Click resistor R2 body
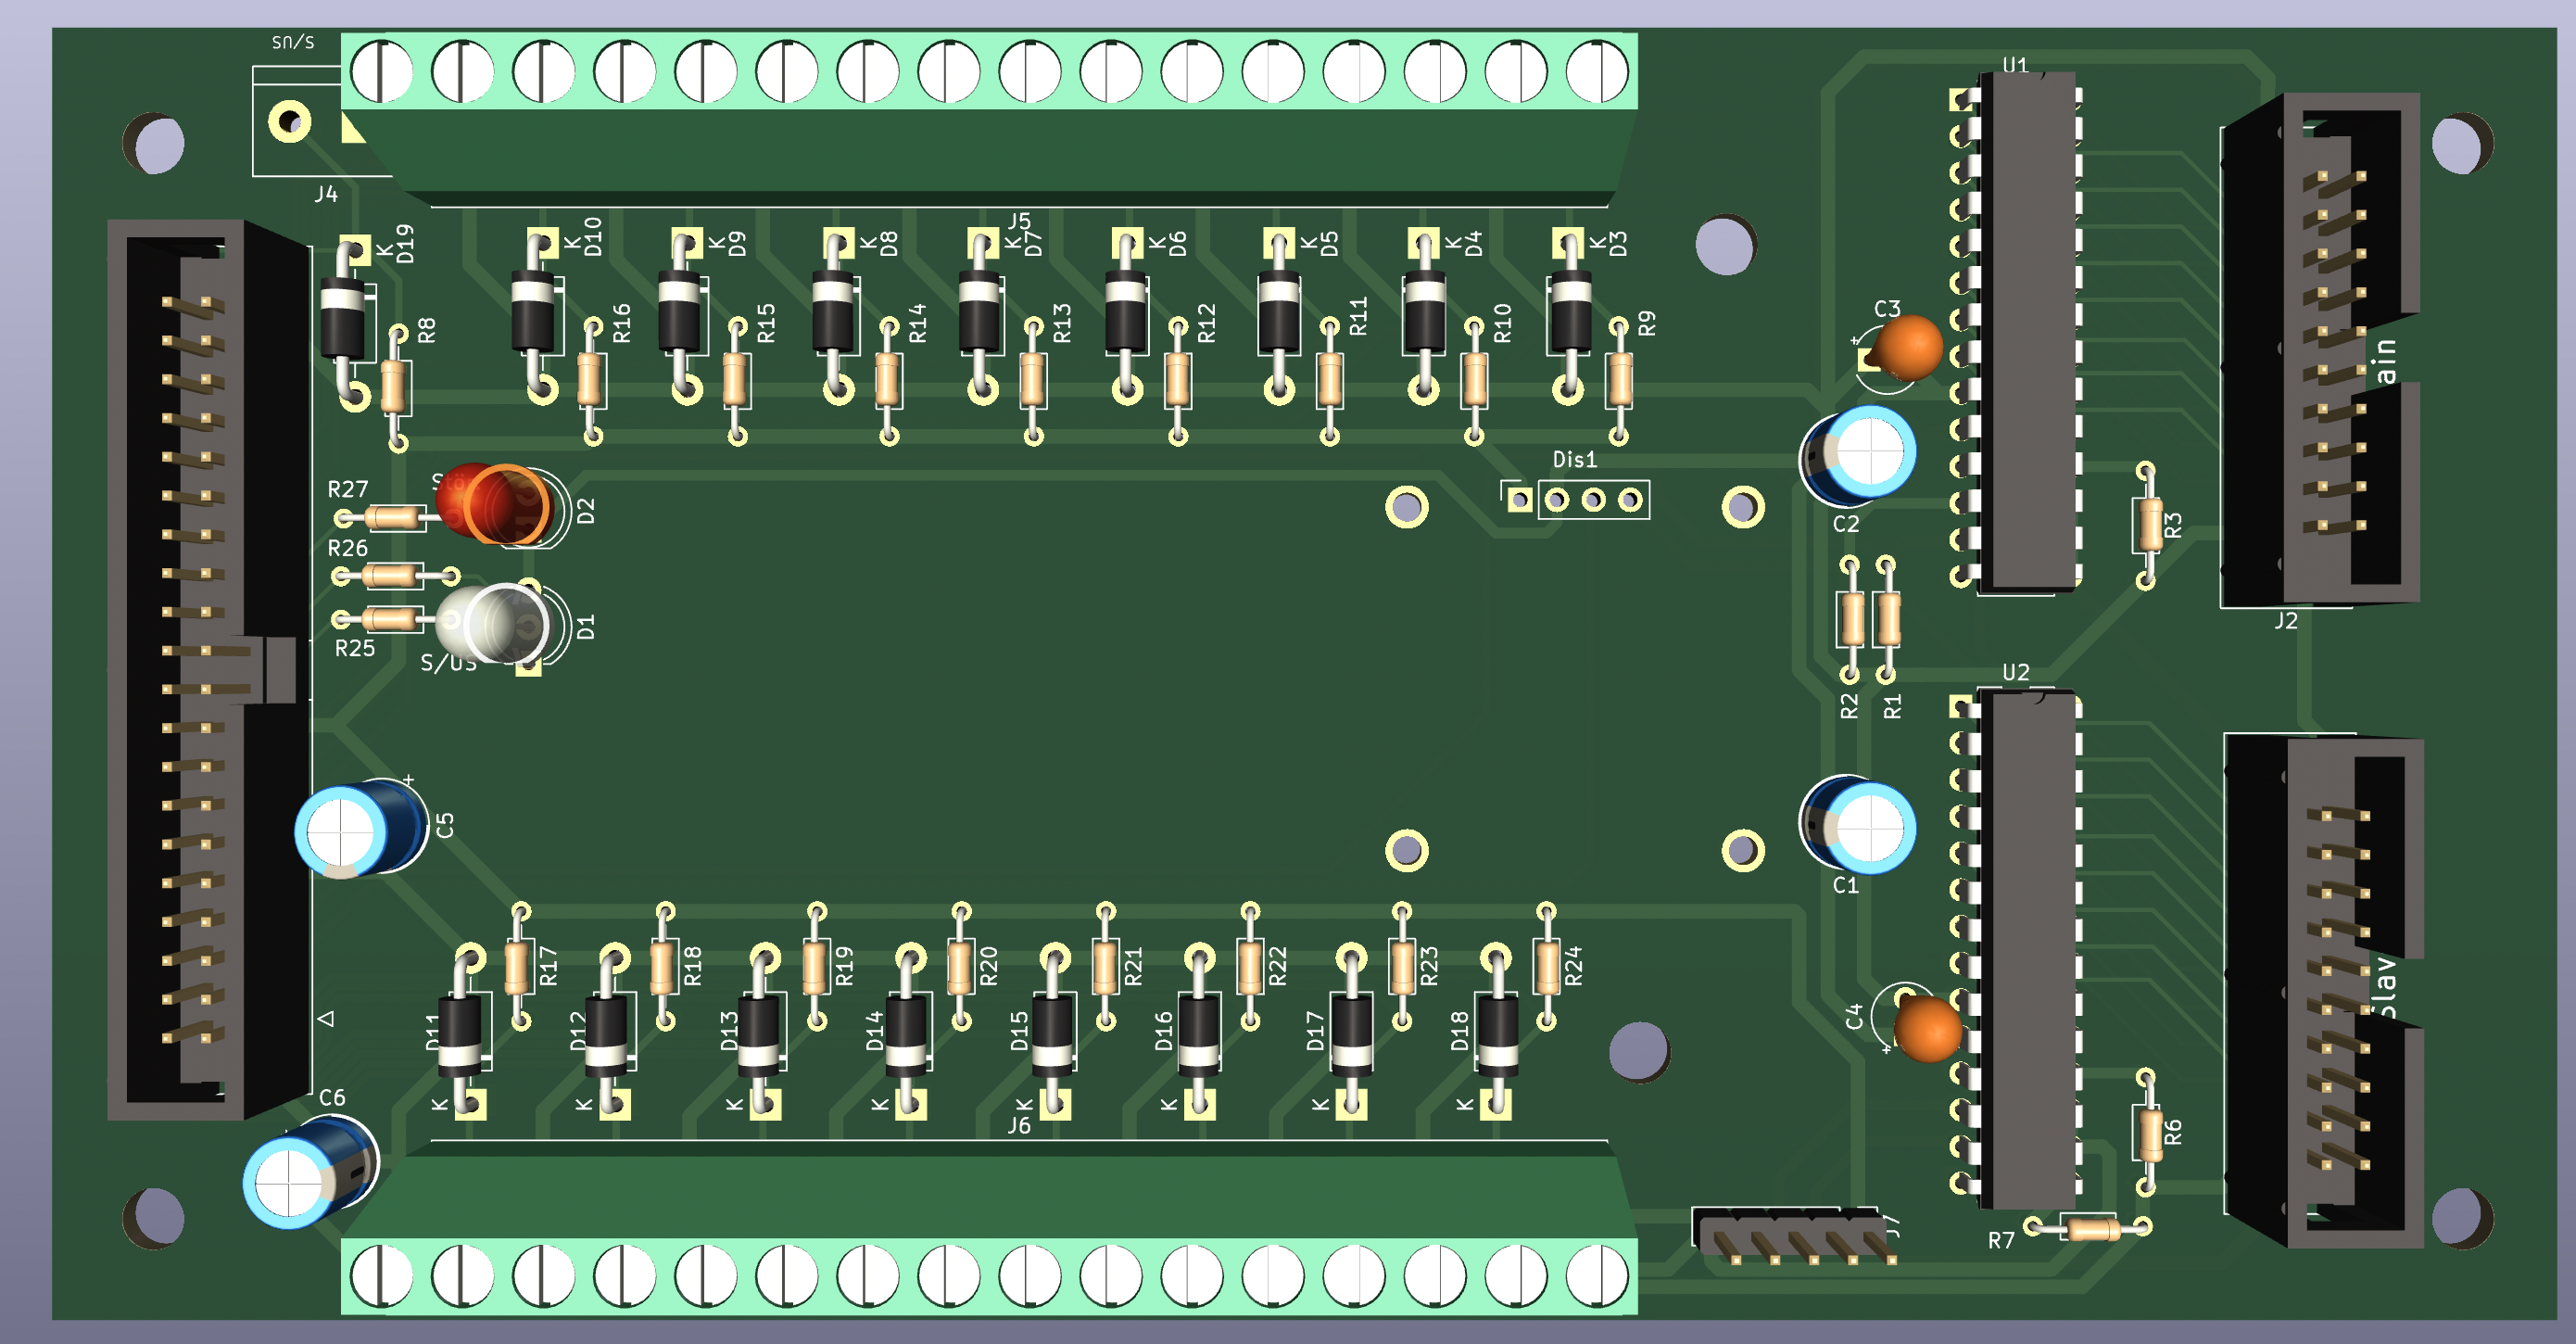Screen dimensions: 2576x1344 [x=1851, y=618]
